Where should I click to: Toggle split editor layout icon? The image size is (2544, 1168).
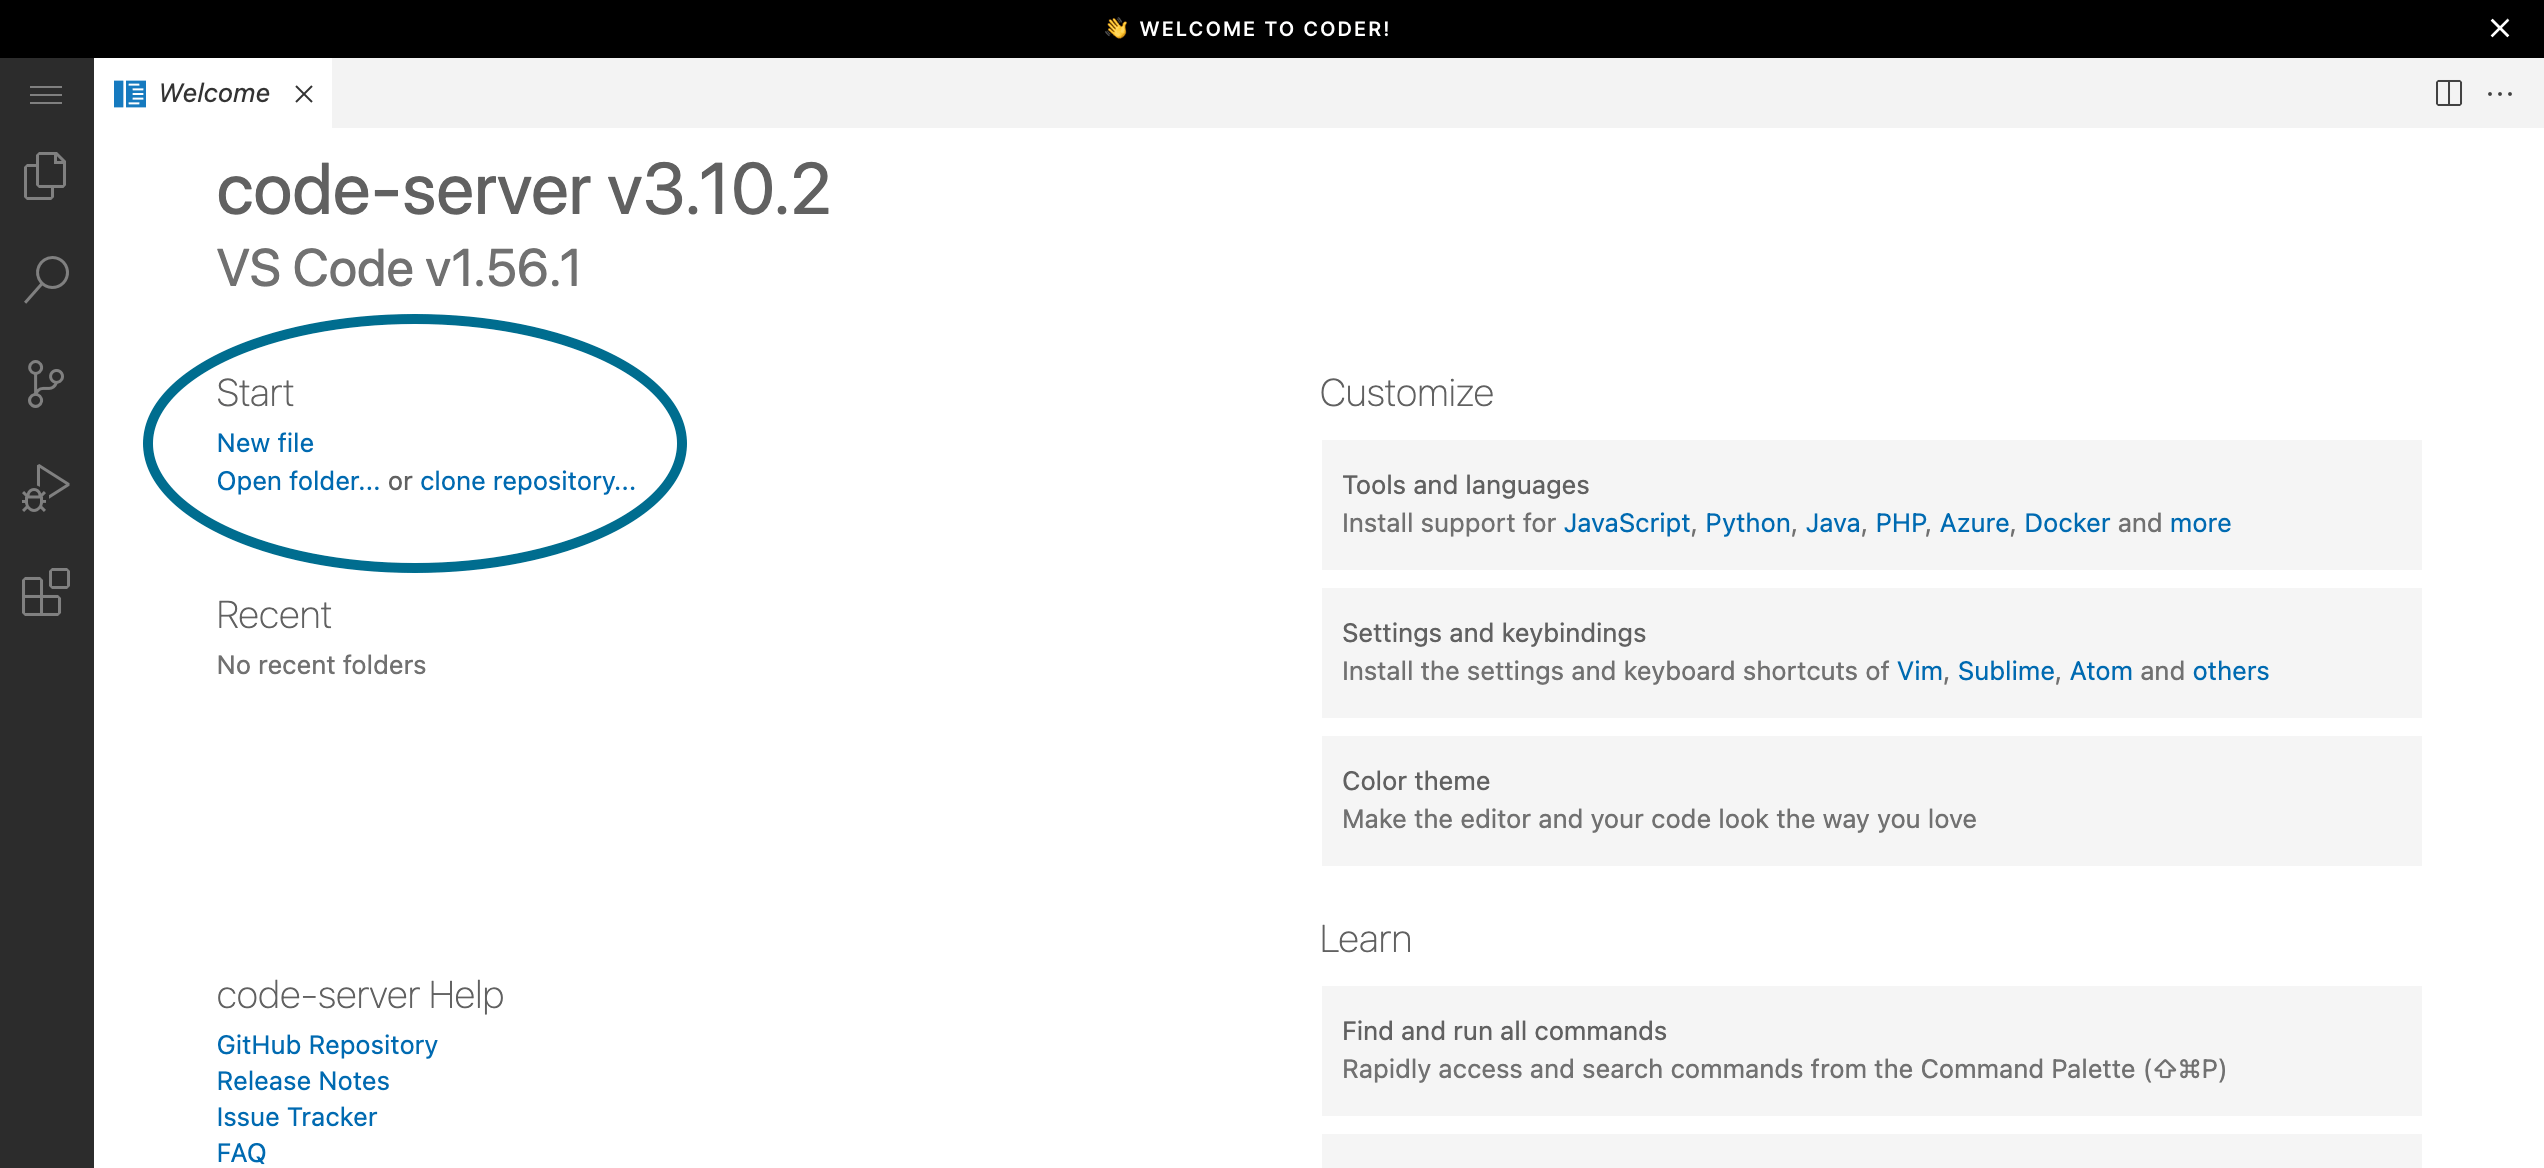[x=2450, y=92]
